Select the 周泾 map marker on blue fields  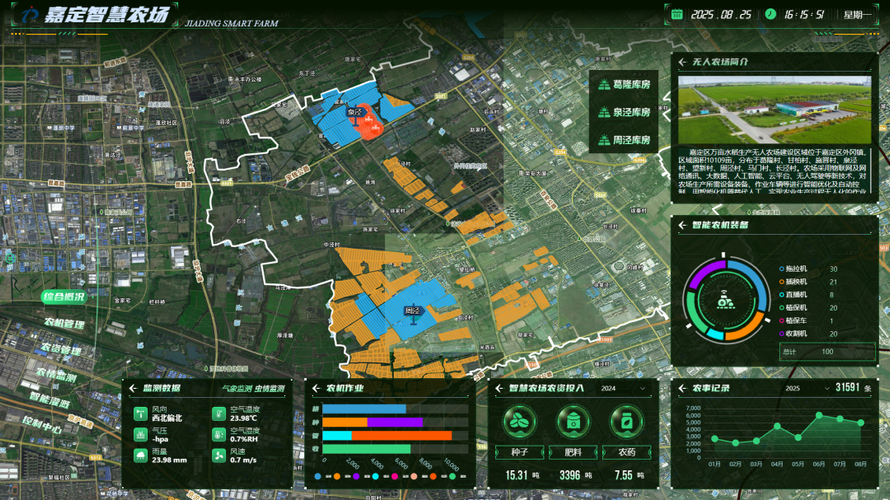(x=413, y=312)
